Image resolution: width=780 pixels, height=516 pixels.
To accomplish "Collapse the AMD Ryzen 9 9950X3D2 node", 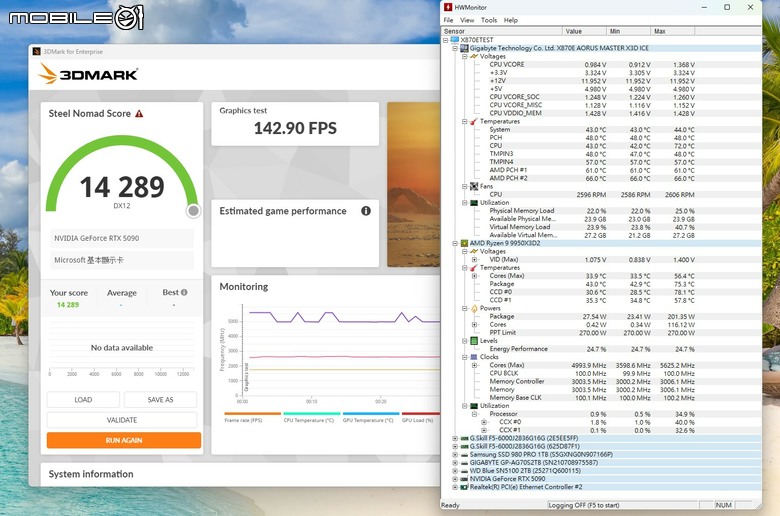I will (455, 243).
